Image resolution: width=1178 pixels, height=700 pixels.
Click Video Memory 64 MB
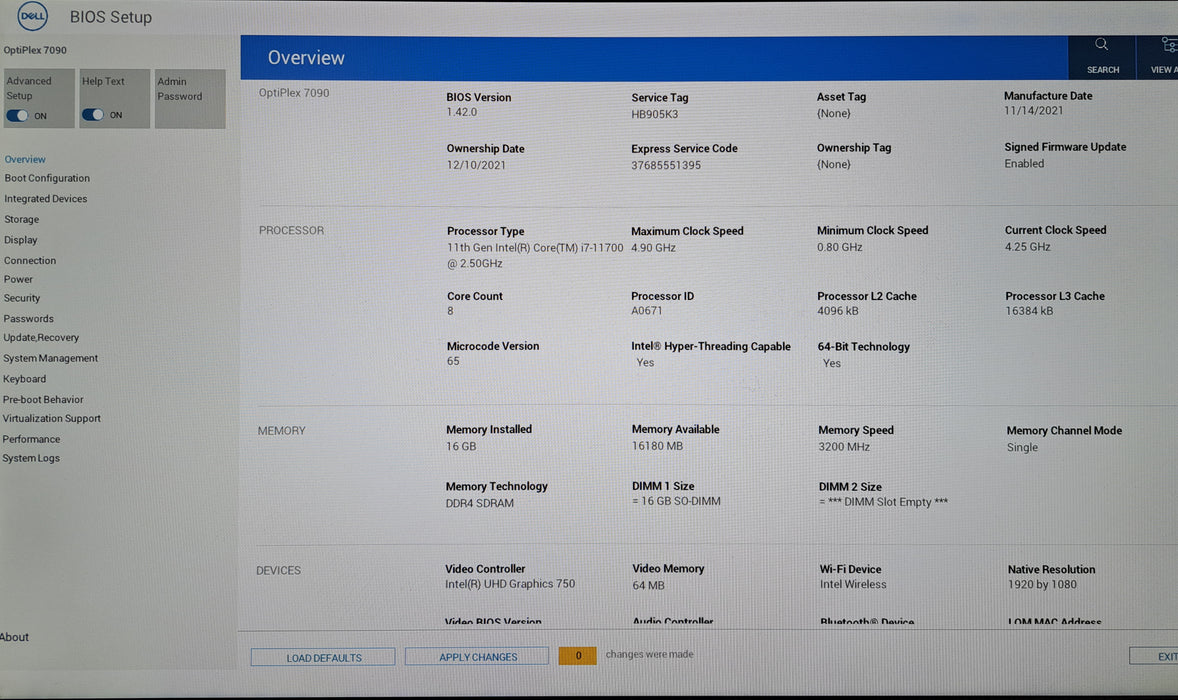(x=648, y=585)
